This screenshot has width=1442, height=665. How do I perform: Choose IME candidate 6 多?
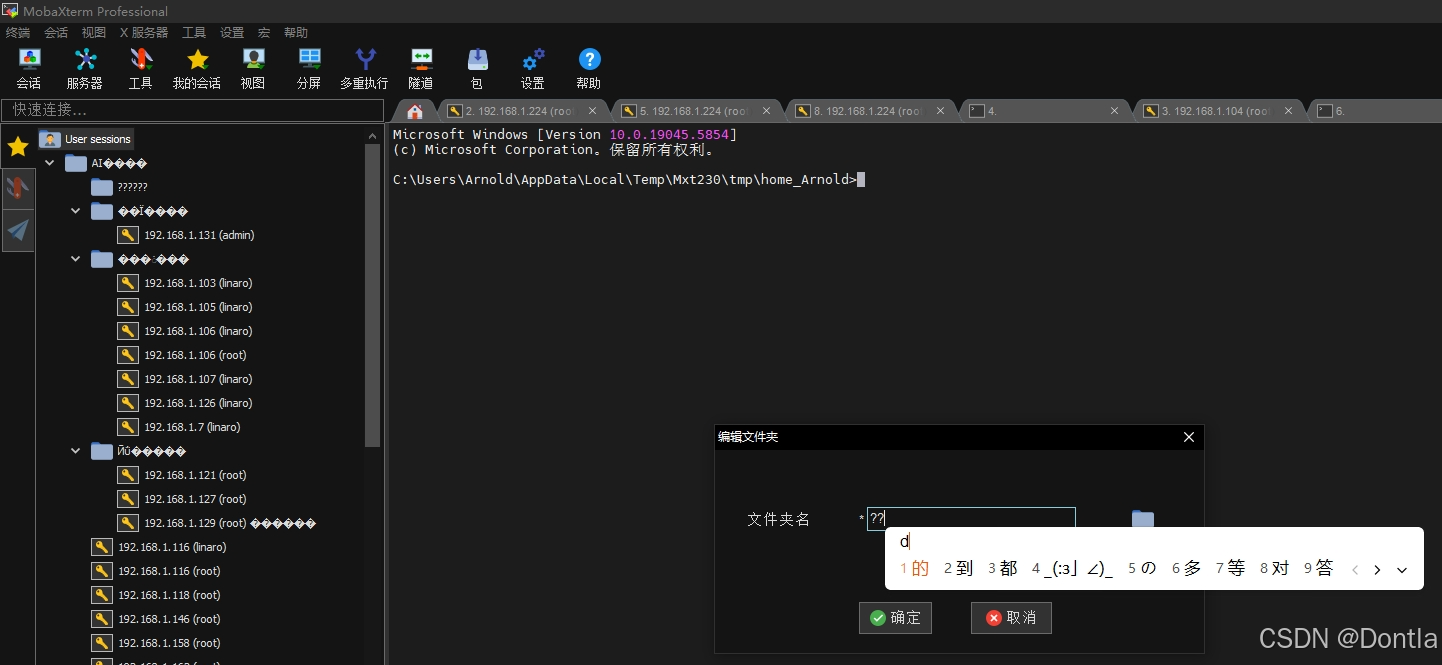pos(1186,569)
